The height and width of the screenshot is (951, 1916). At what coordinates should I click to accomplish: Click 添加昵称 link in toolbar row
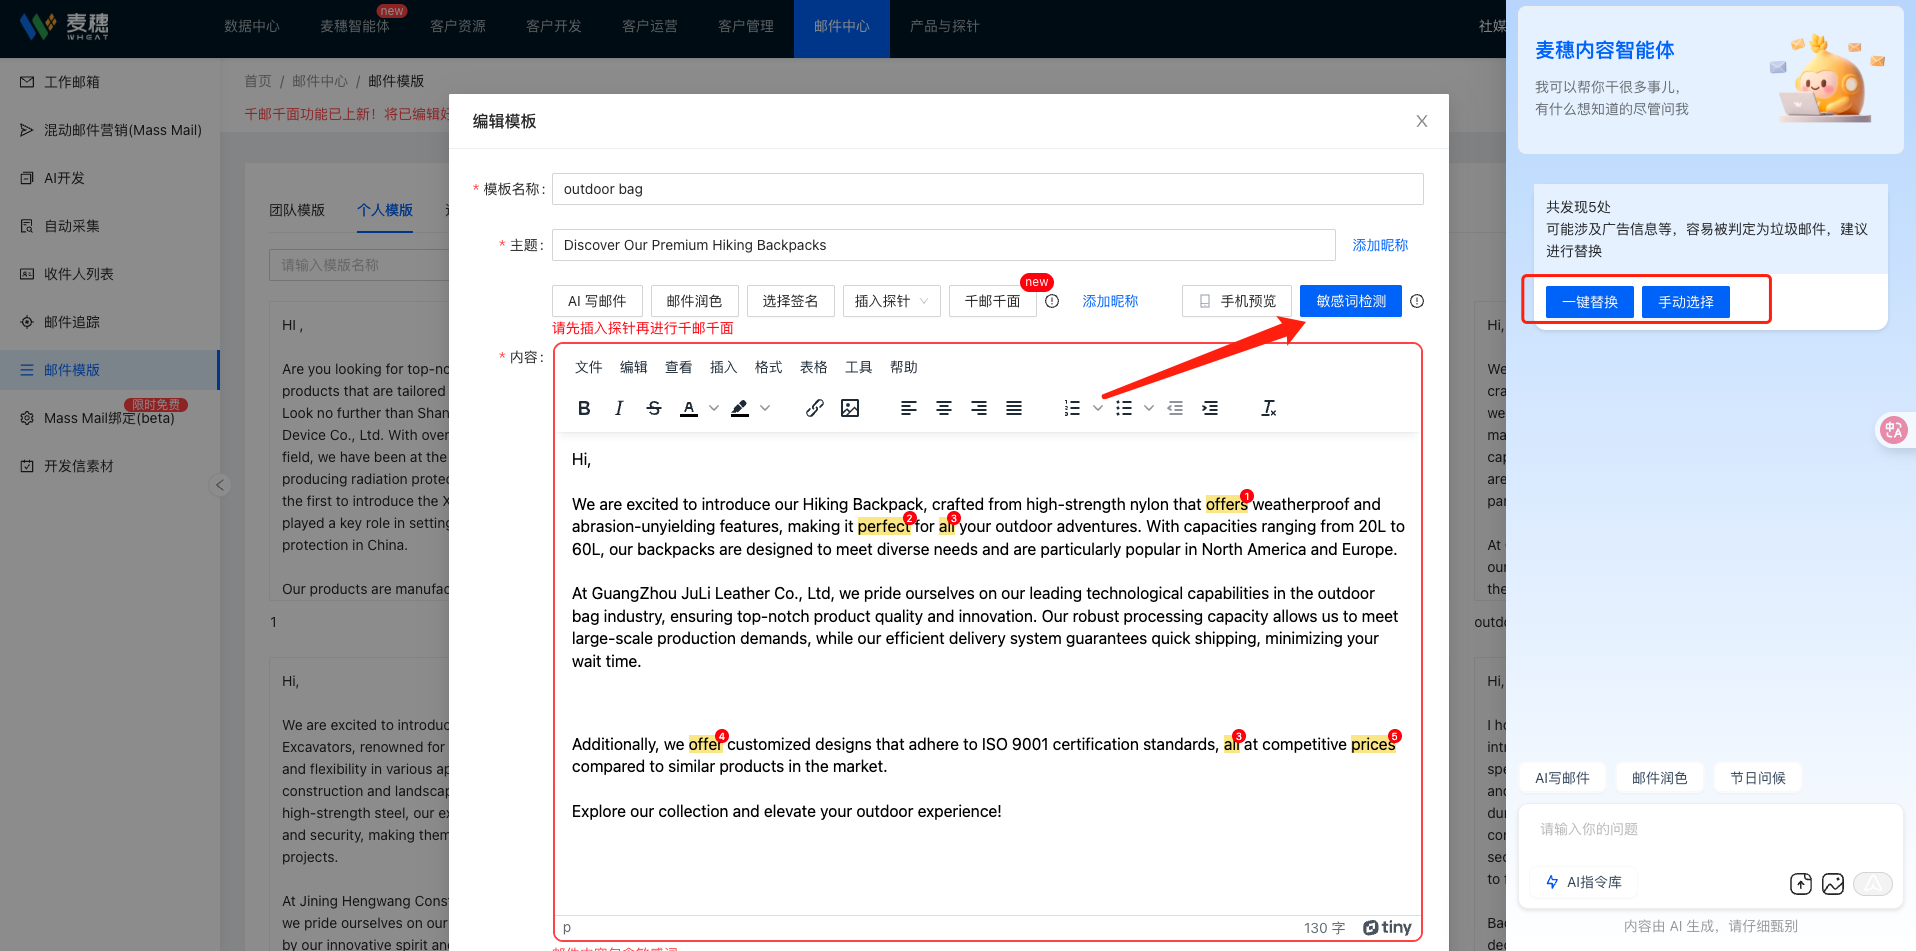point(1110,301)
